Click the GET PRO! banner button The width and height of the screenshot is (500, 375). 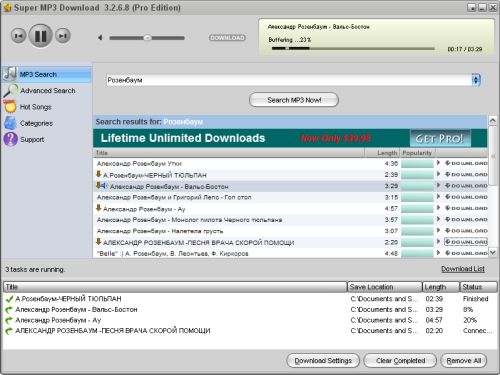tap(440, 138)
